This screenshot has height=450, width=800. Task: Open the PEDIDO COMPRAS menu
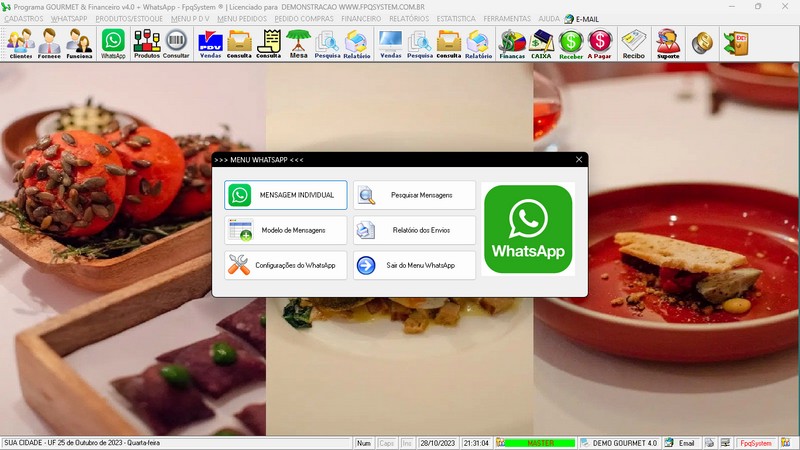pos(304,19)
